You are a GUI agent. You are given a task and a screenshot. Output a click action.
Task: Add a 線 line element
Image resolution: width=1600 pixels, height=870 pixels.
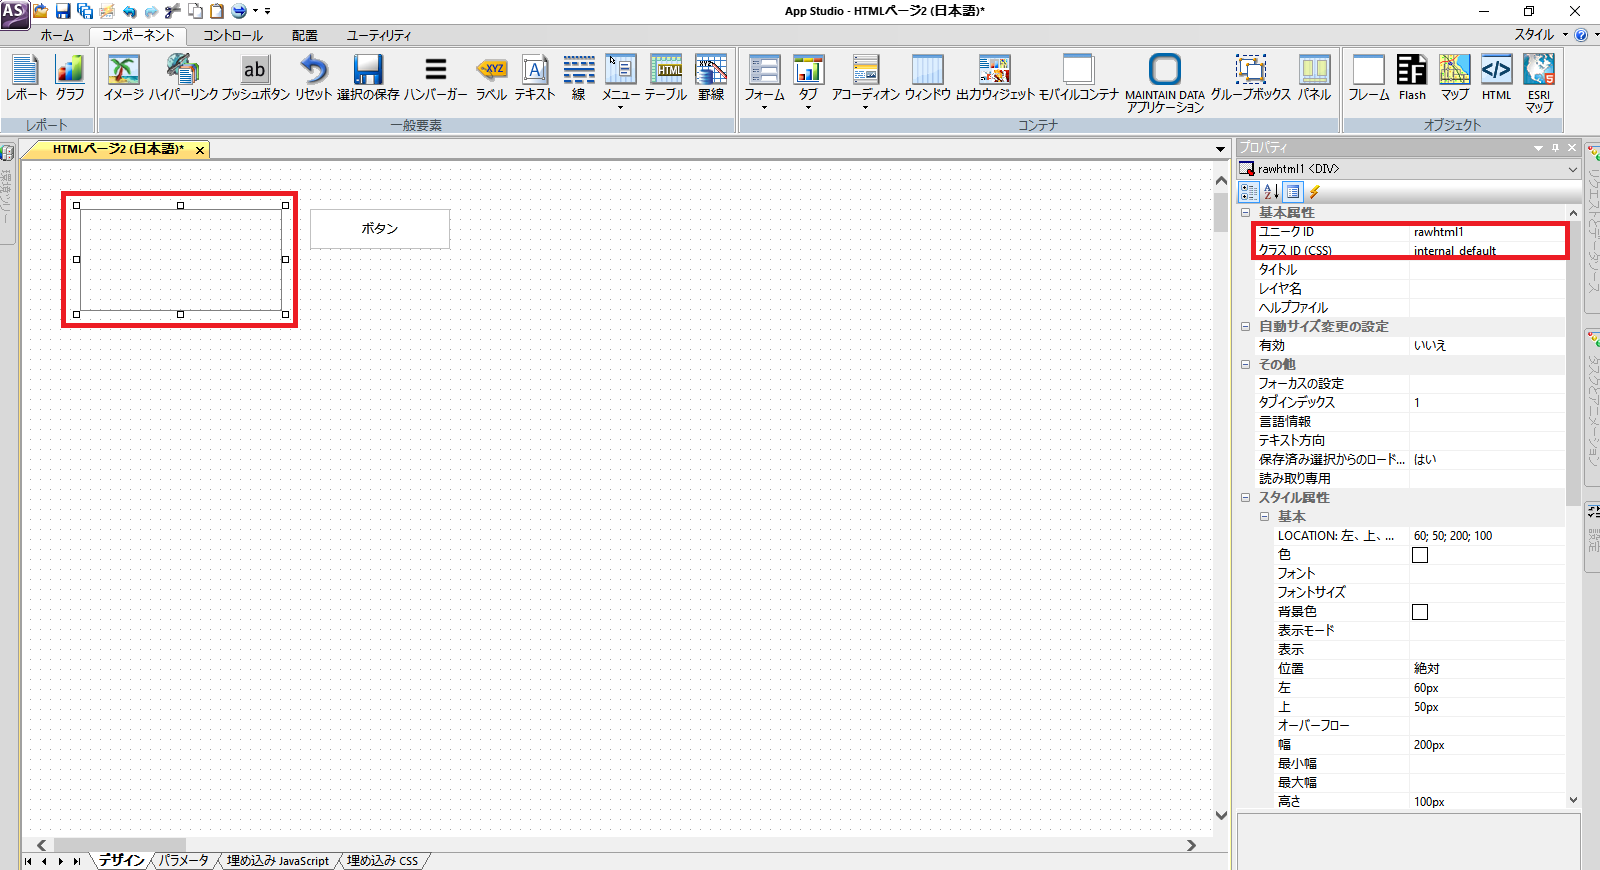(x=579, y=78)
